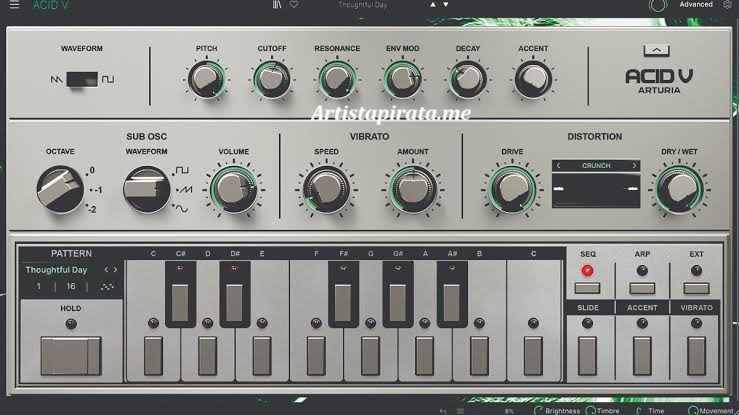The width and height of the screenshot is (739, 415).
Task: Play the C# black key
Action: (x=180, y=302)
